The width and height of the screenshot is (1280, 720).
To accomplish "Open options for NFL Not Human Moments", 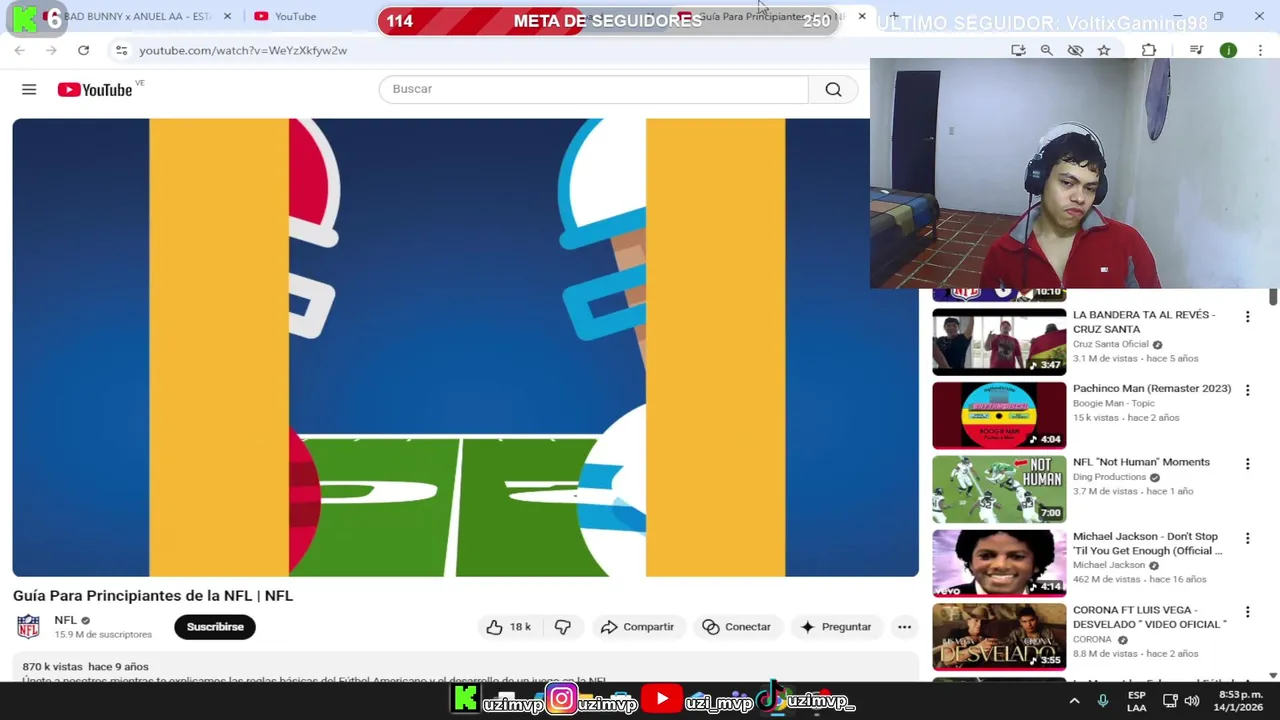I will [x=1247, y=464].
